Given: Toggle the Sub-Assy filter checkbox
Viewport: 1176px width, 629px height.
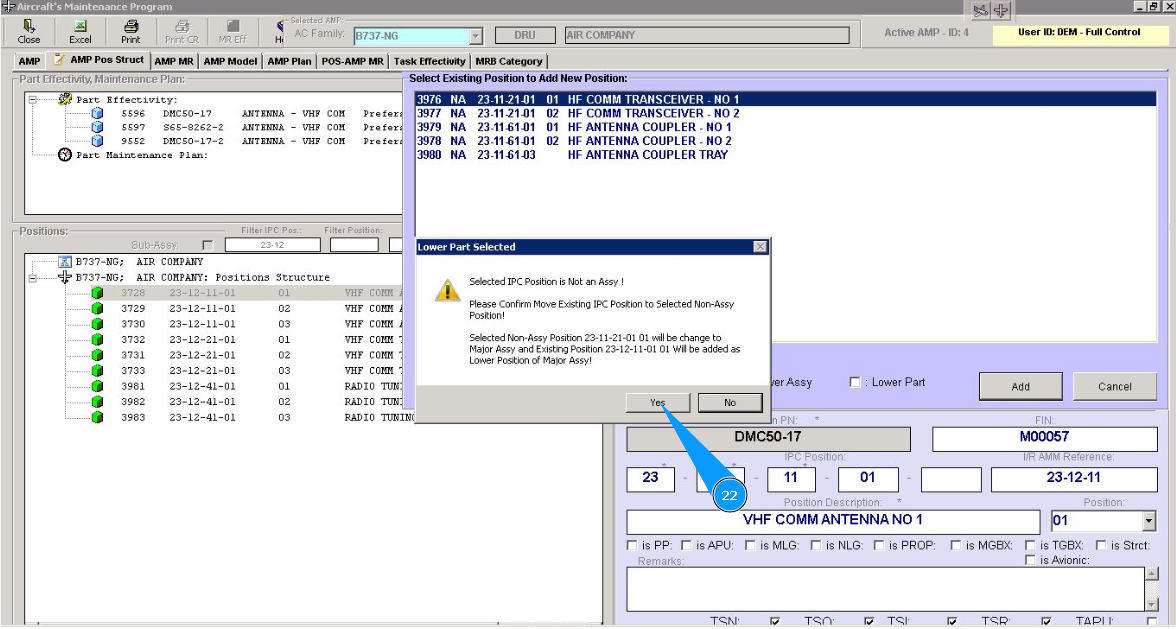Looking at the screenshot, I should coord(207,245).
